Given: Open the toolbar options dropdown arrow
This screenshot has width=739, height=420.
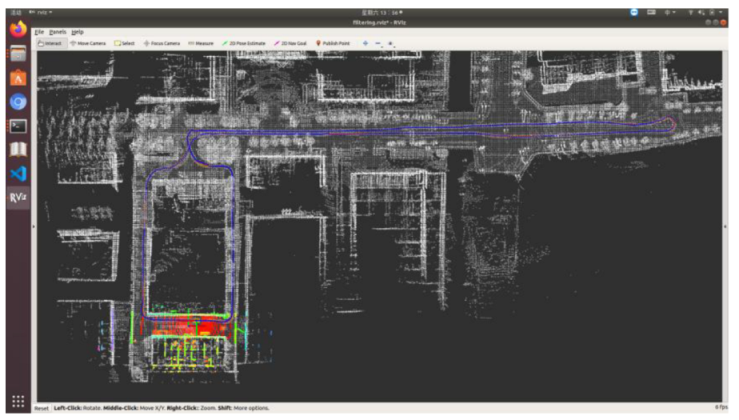Looking at the screenshot, I should point(390,44).
